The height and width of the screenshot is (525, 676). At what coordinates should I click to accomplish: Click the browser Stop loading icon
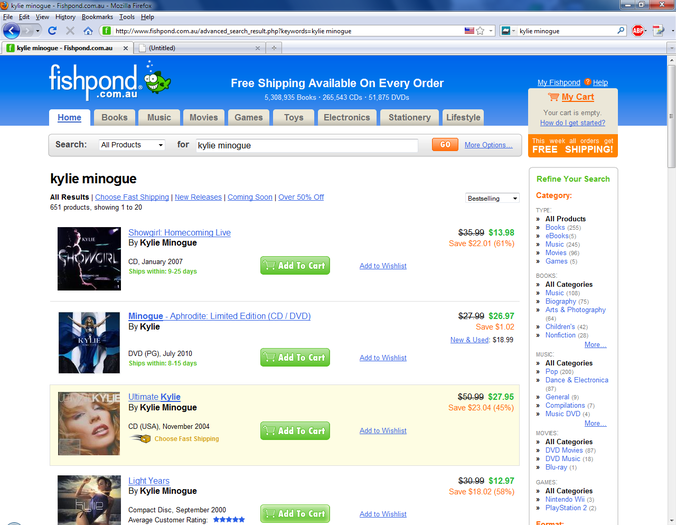pos(70,31)
